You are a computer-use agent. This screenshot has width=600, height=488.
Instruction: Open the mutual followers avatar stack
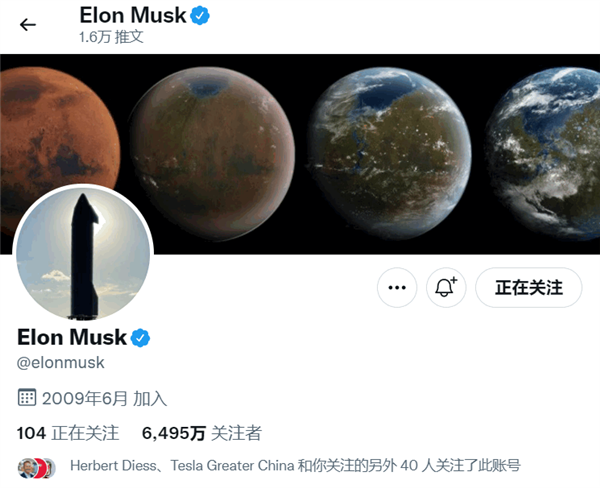37,467
